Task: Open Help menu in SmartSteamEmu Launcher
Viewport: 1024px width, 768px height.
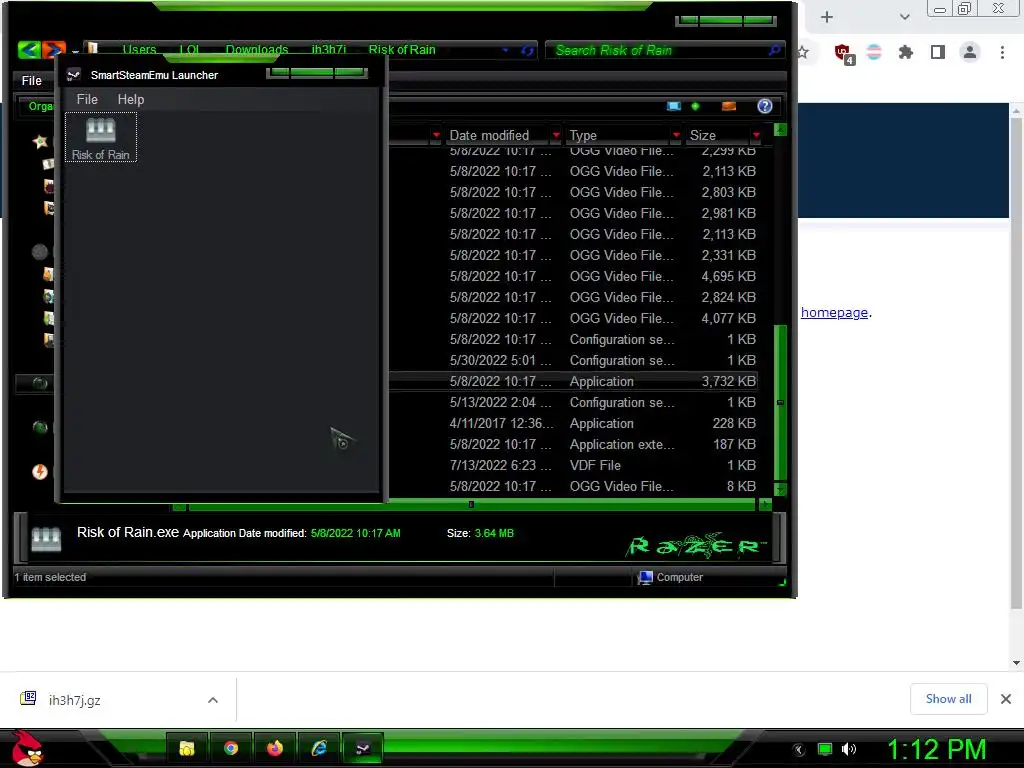Action: pos(131,99)
